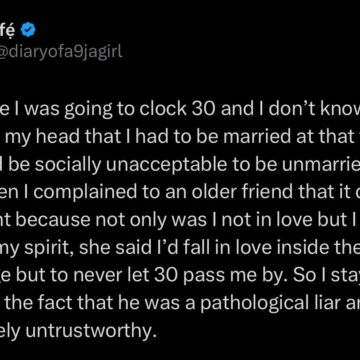Image resolution: width=360 pixels, height=360 pixels.
Task: Click the blue verified badge icon
Action: (x=29, y=31)
